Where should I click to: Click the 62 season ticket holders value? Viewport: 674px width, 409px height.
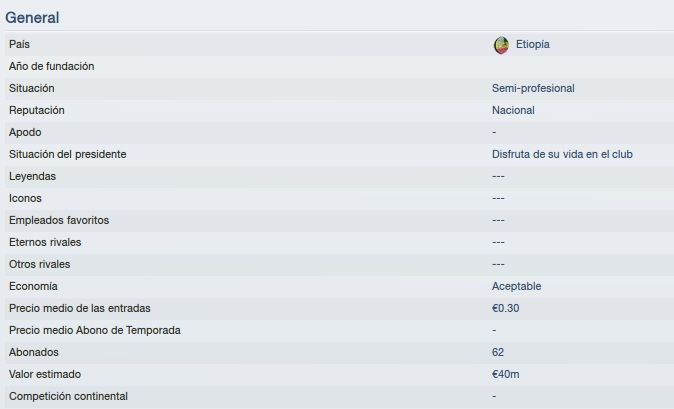498,352
